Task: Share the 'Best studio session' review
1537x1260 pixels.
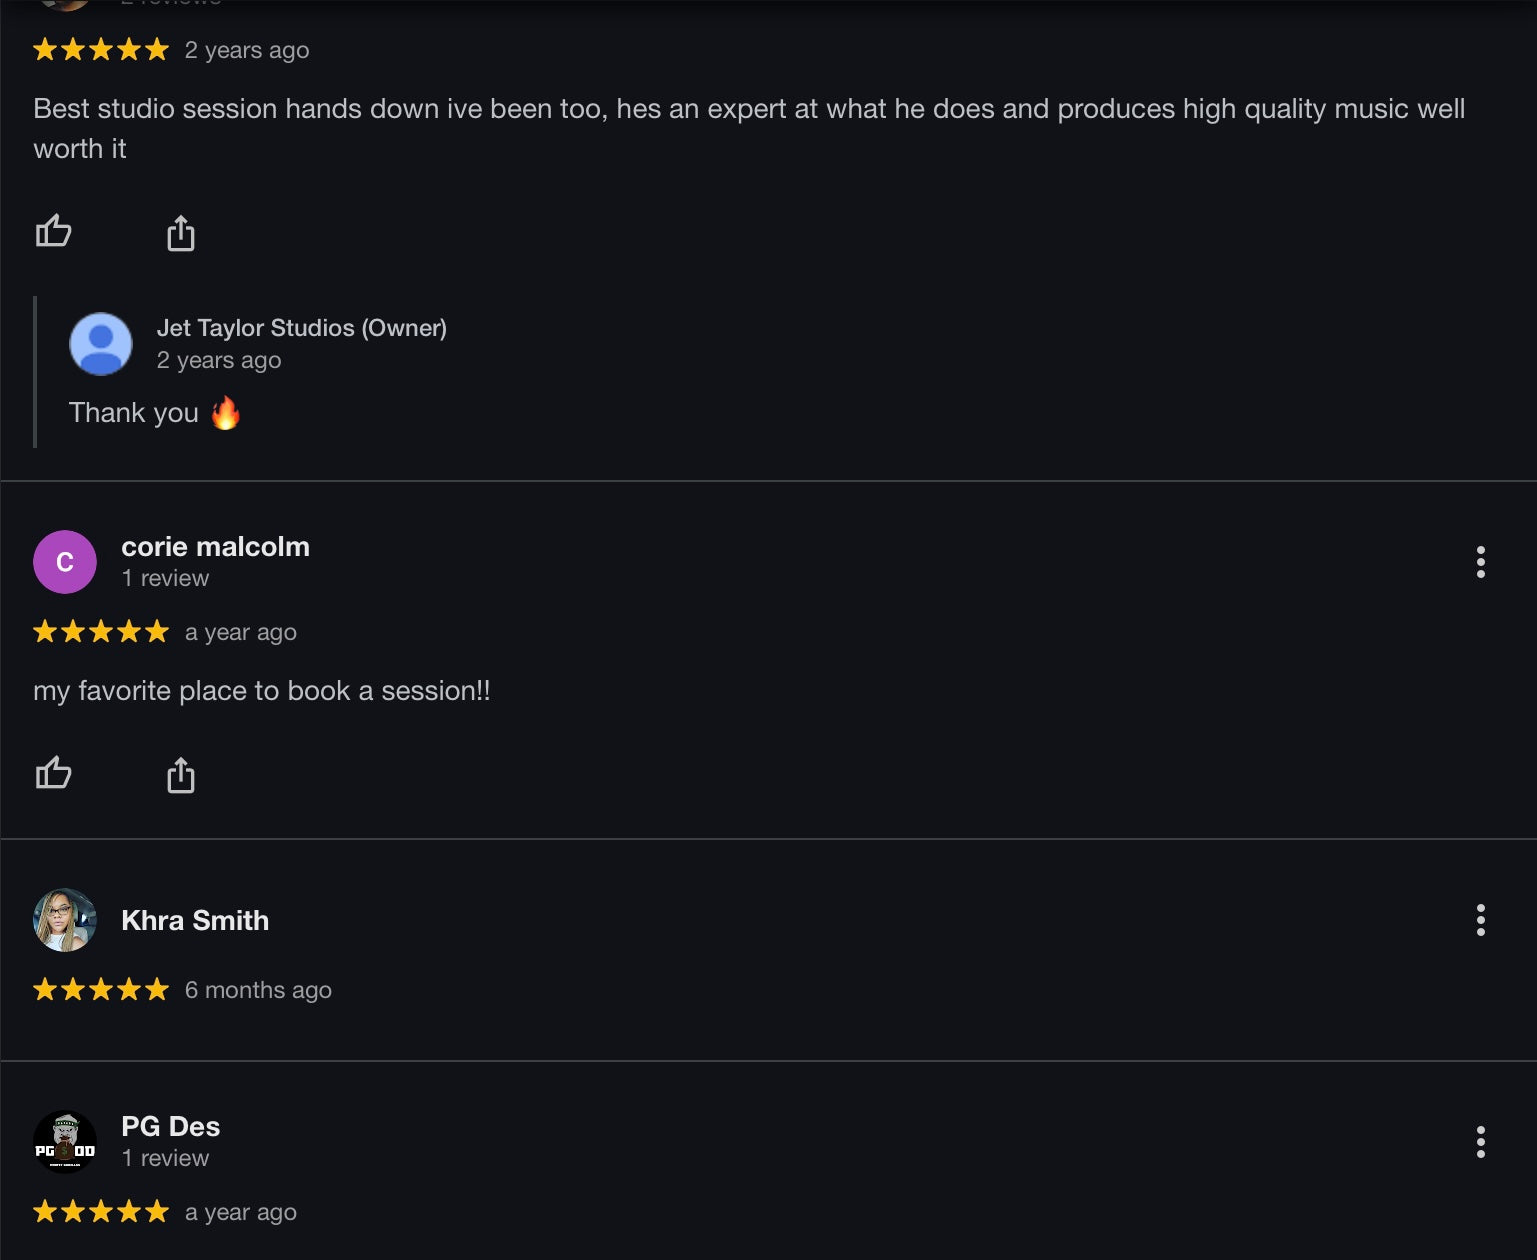Action: (180, 233)
